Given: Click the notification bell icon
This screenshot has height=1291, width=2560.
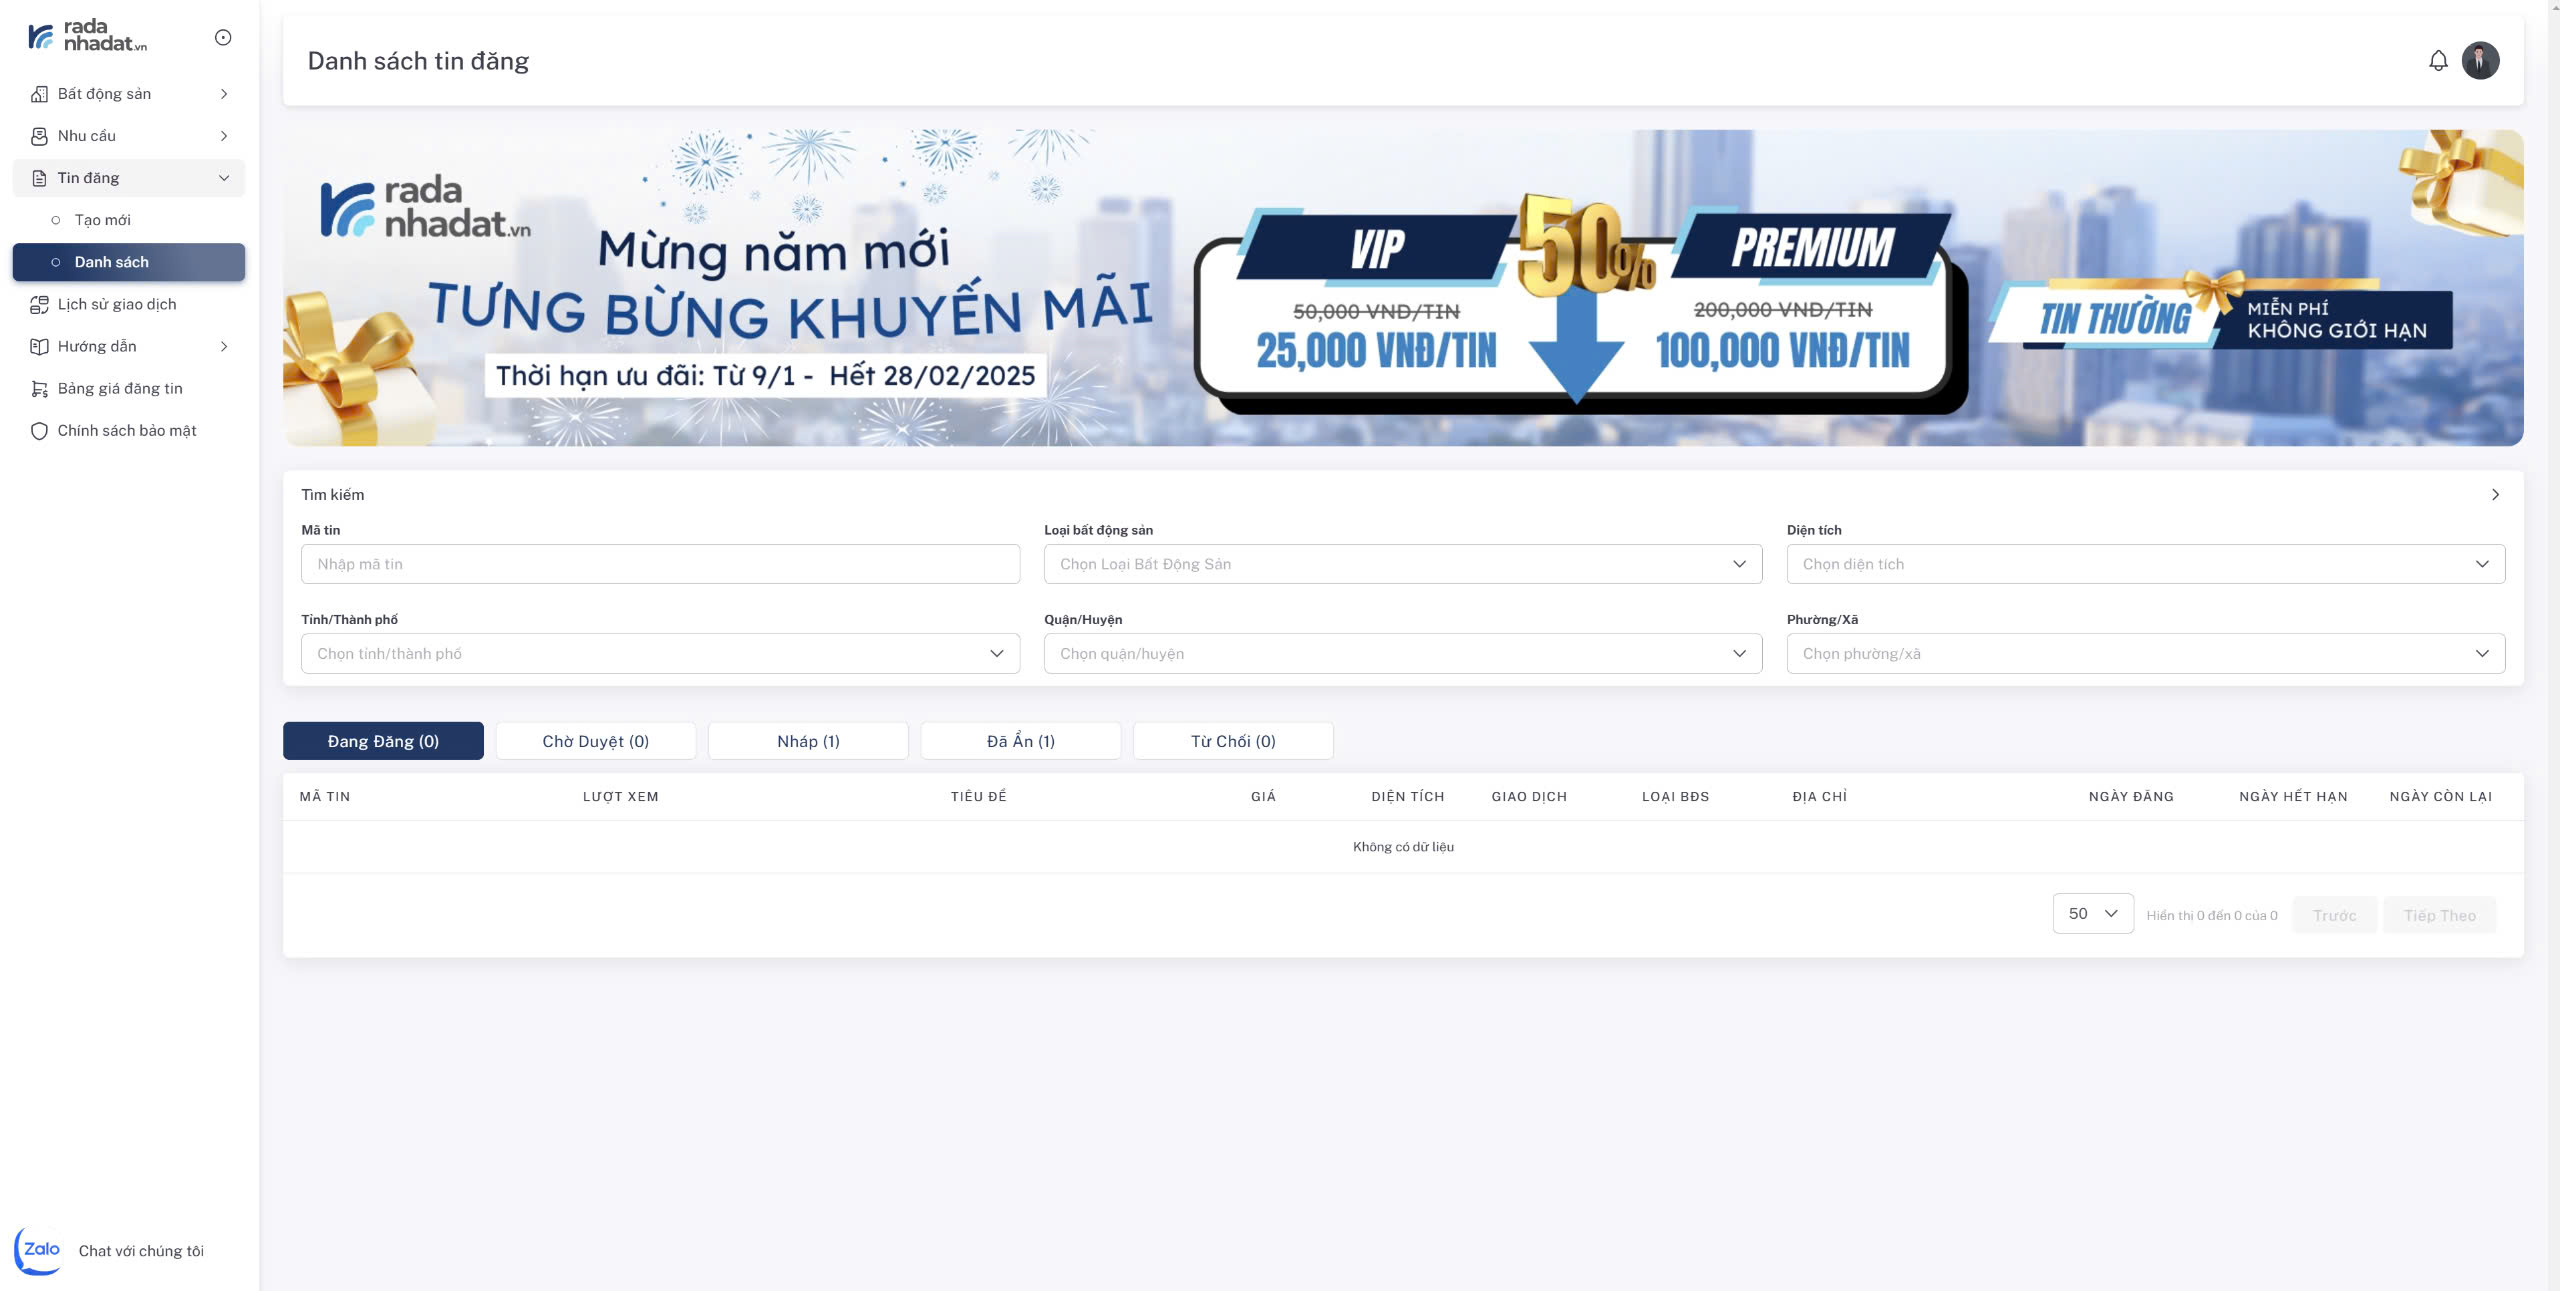Looking at the screenshot, I should 2438,61.
